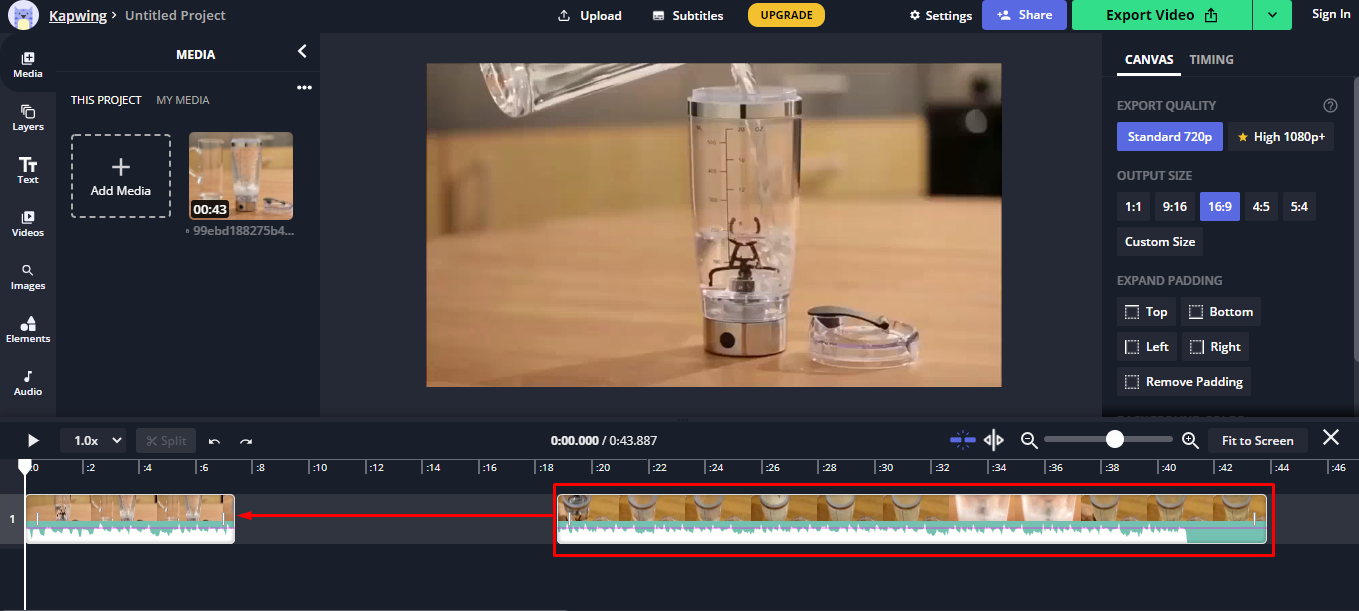The height and width of the screenshot is (611, 1359).
Task: Click the Upload button in top bar
Action: pos(589,15)
